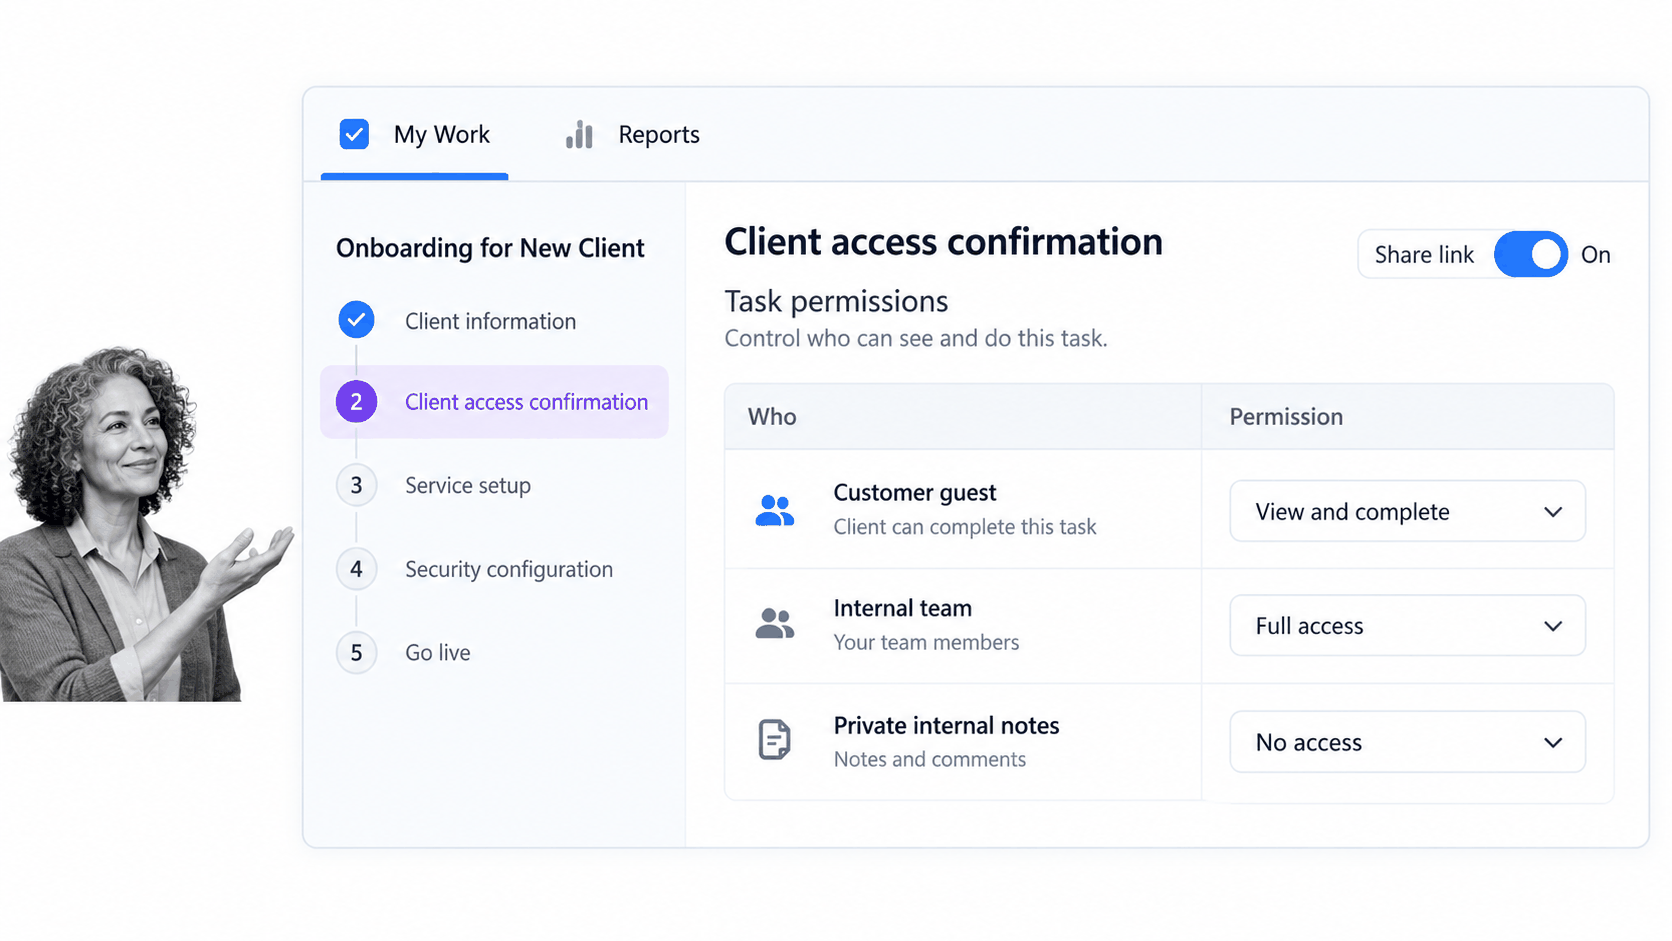Image resolution: width=1672 pixels, height=941 pixels.
Task: Open the Full access permission dropdown
Action: click(1407, 625)
